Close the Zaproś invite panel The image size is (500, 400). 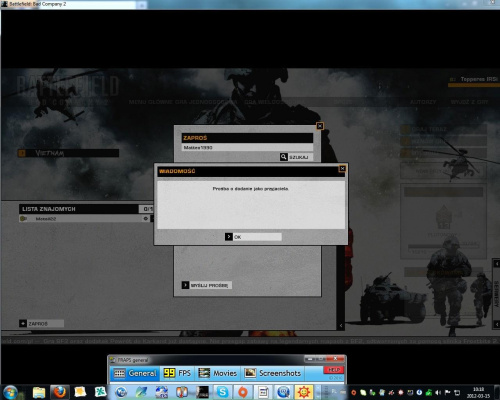(320, 126)
